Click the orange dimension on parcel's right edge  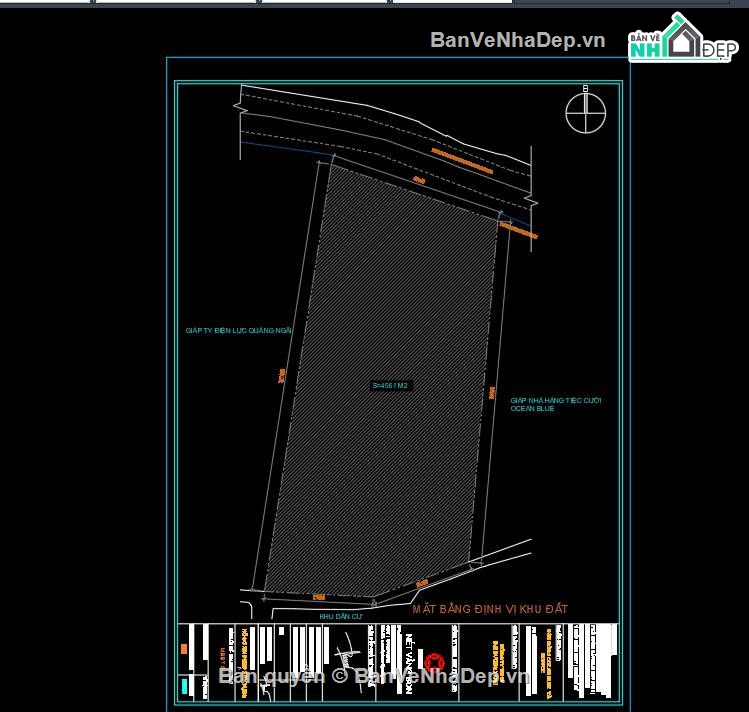click(492, 395)
